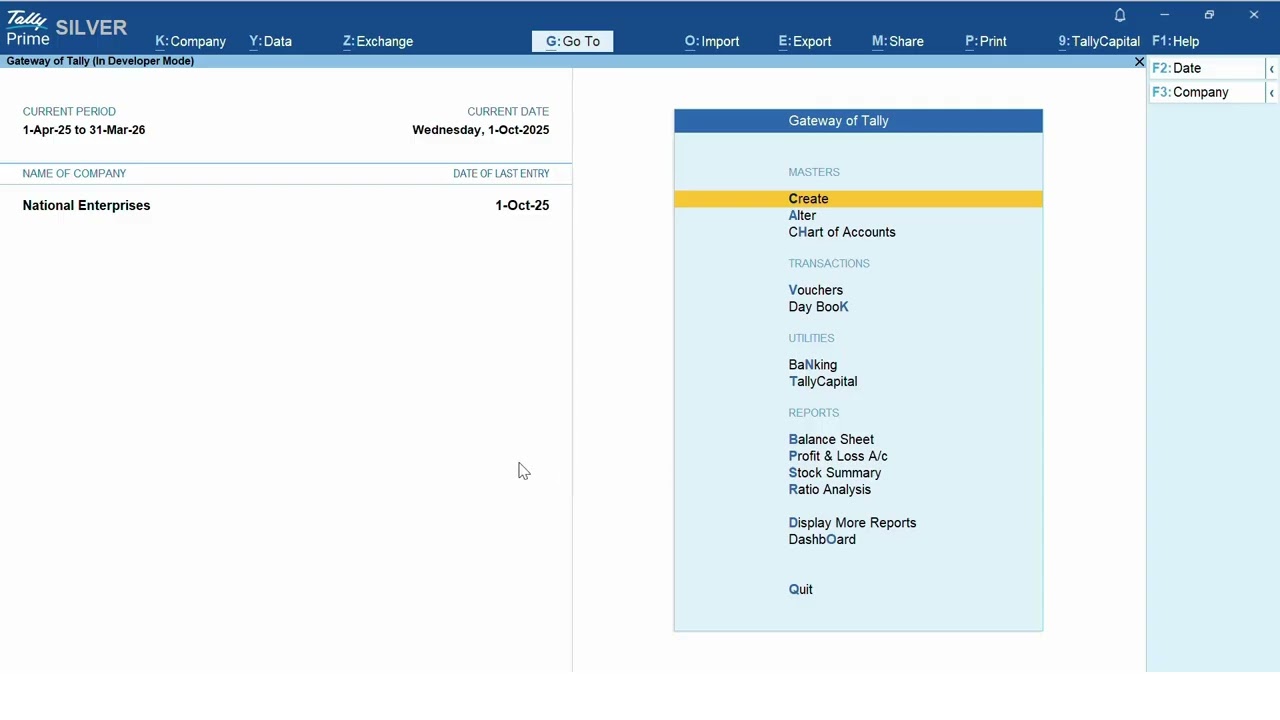
Task: Open the E: Export menu
Action: [804, 41]
